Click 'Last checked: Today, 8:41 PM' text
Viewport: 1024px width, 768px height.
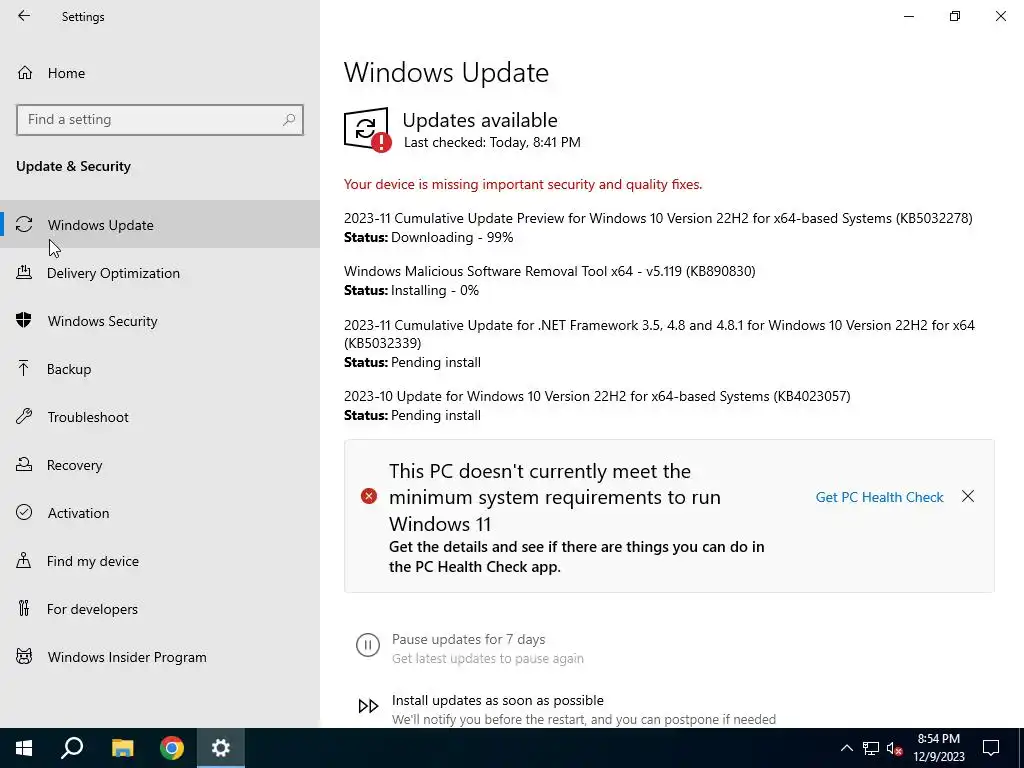click(492, 142)
